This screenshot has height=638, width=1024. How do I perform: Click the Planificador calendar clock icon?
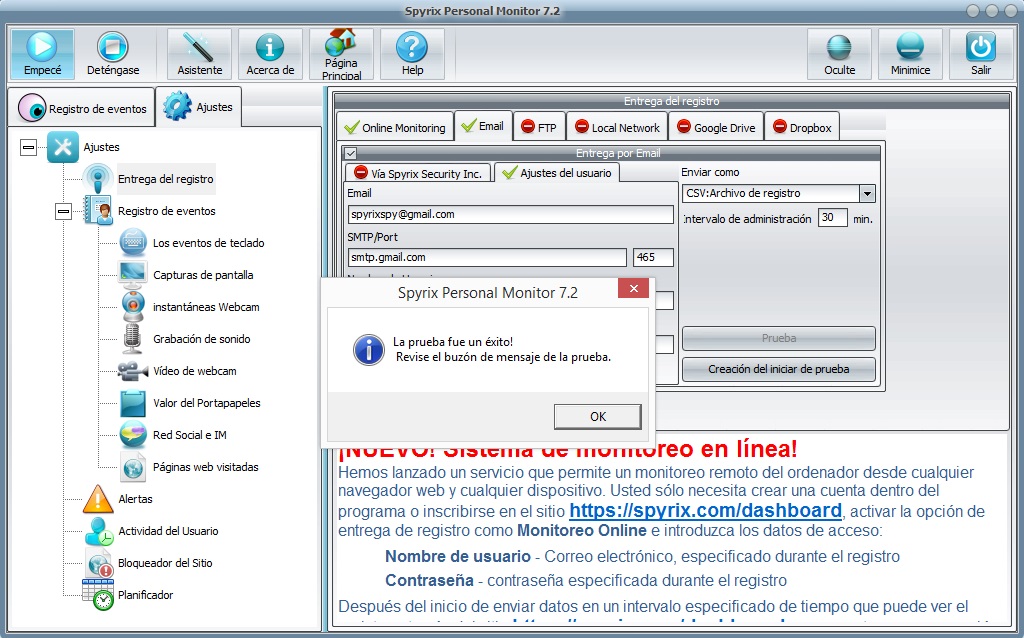point(98,595)
